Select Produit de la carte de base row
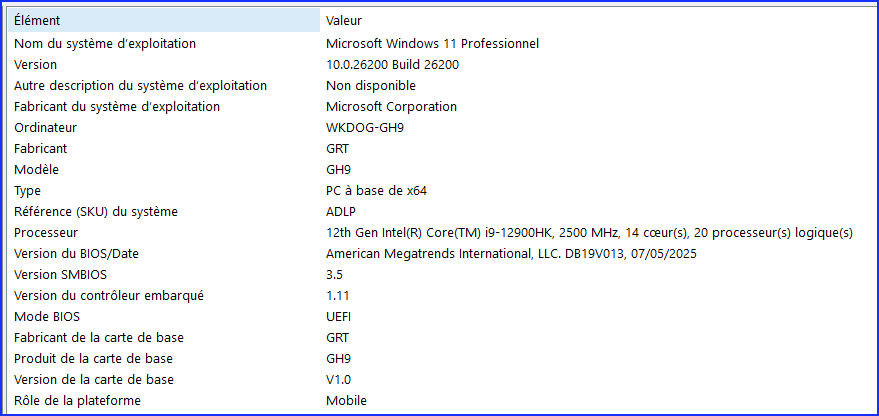Viewport: 879px width, 416px height. [x=93, y=359]
